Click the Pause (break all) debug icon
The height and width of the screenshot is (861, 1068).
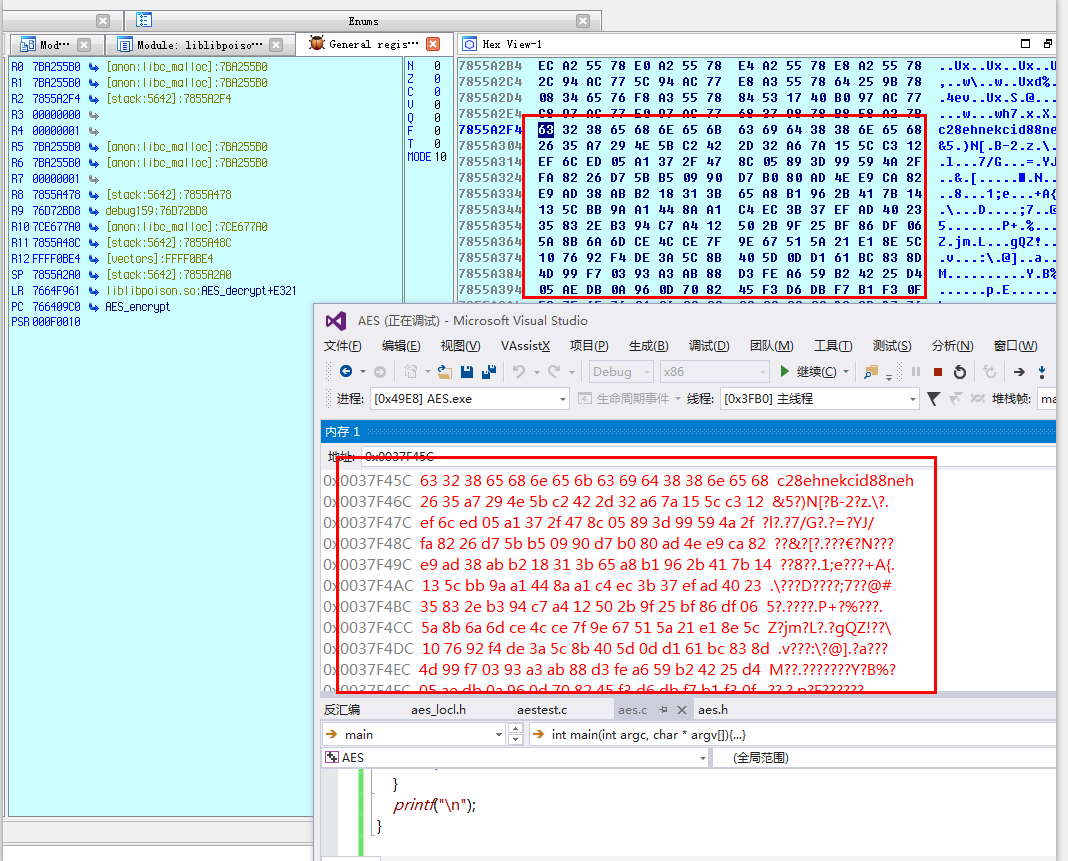pos(915,372)
